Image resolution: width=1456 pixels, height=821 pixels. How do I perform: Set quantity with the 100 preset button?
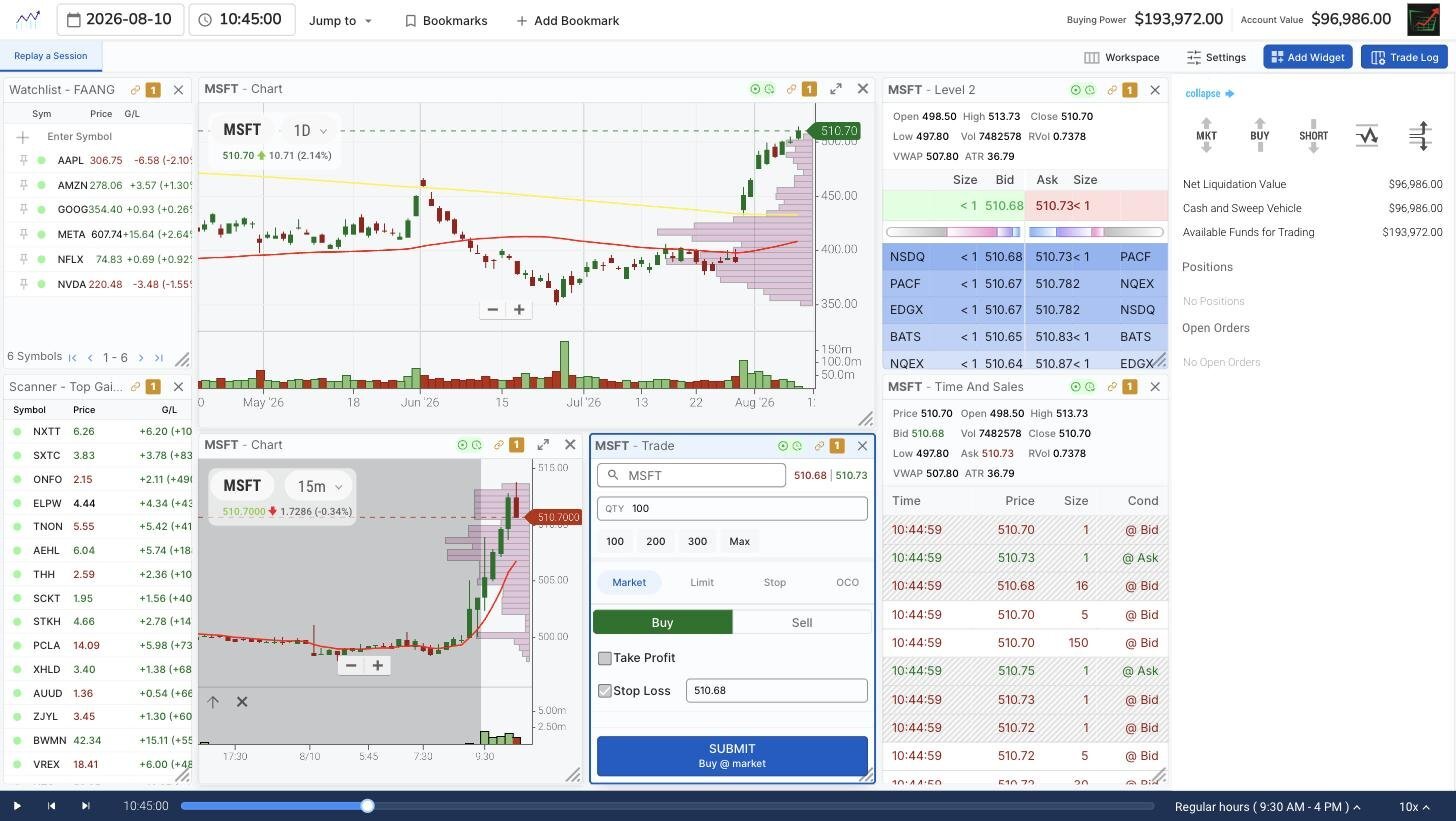click(x=615, y=541)
